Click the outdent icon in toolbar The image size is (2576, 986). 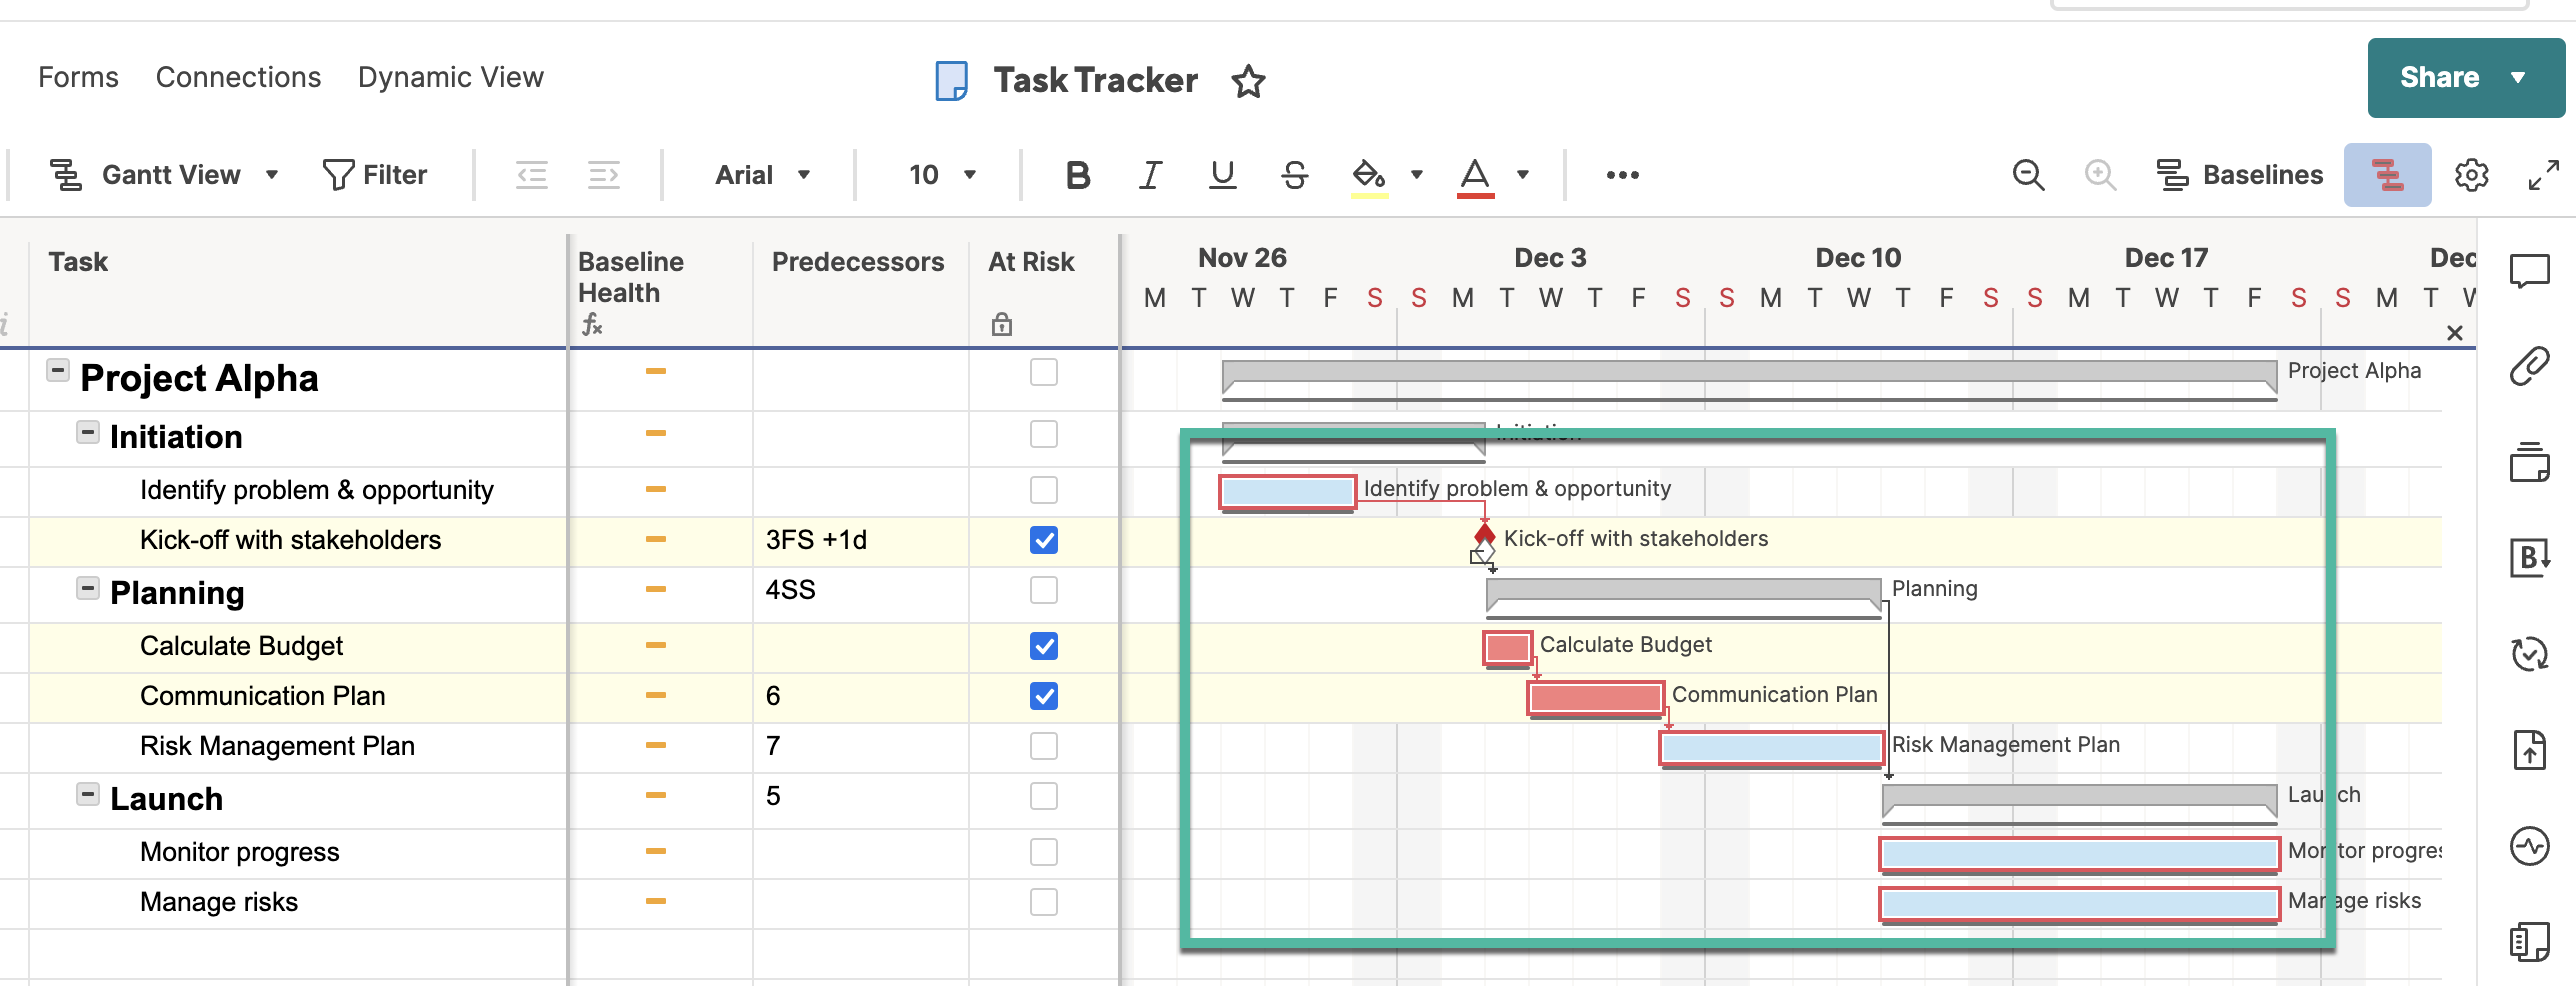[x=532, y=175]
